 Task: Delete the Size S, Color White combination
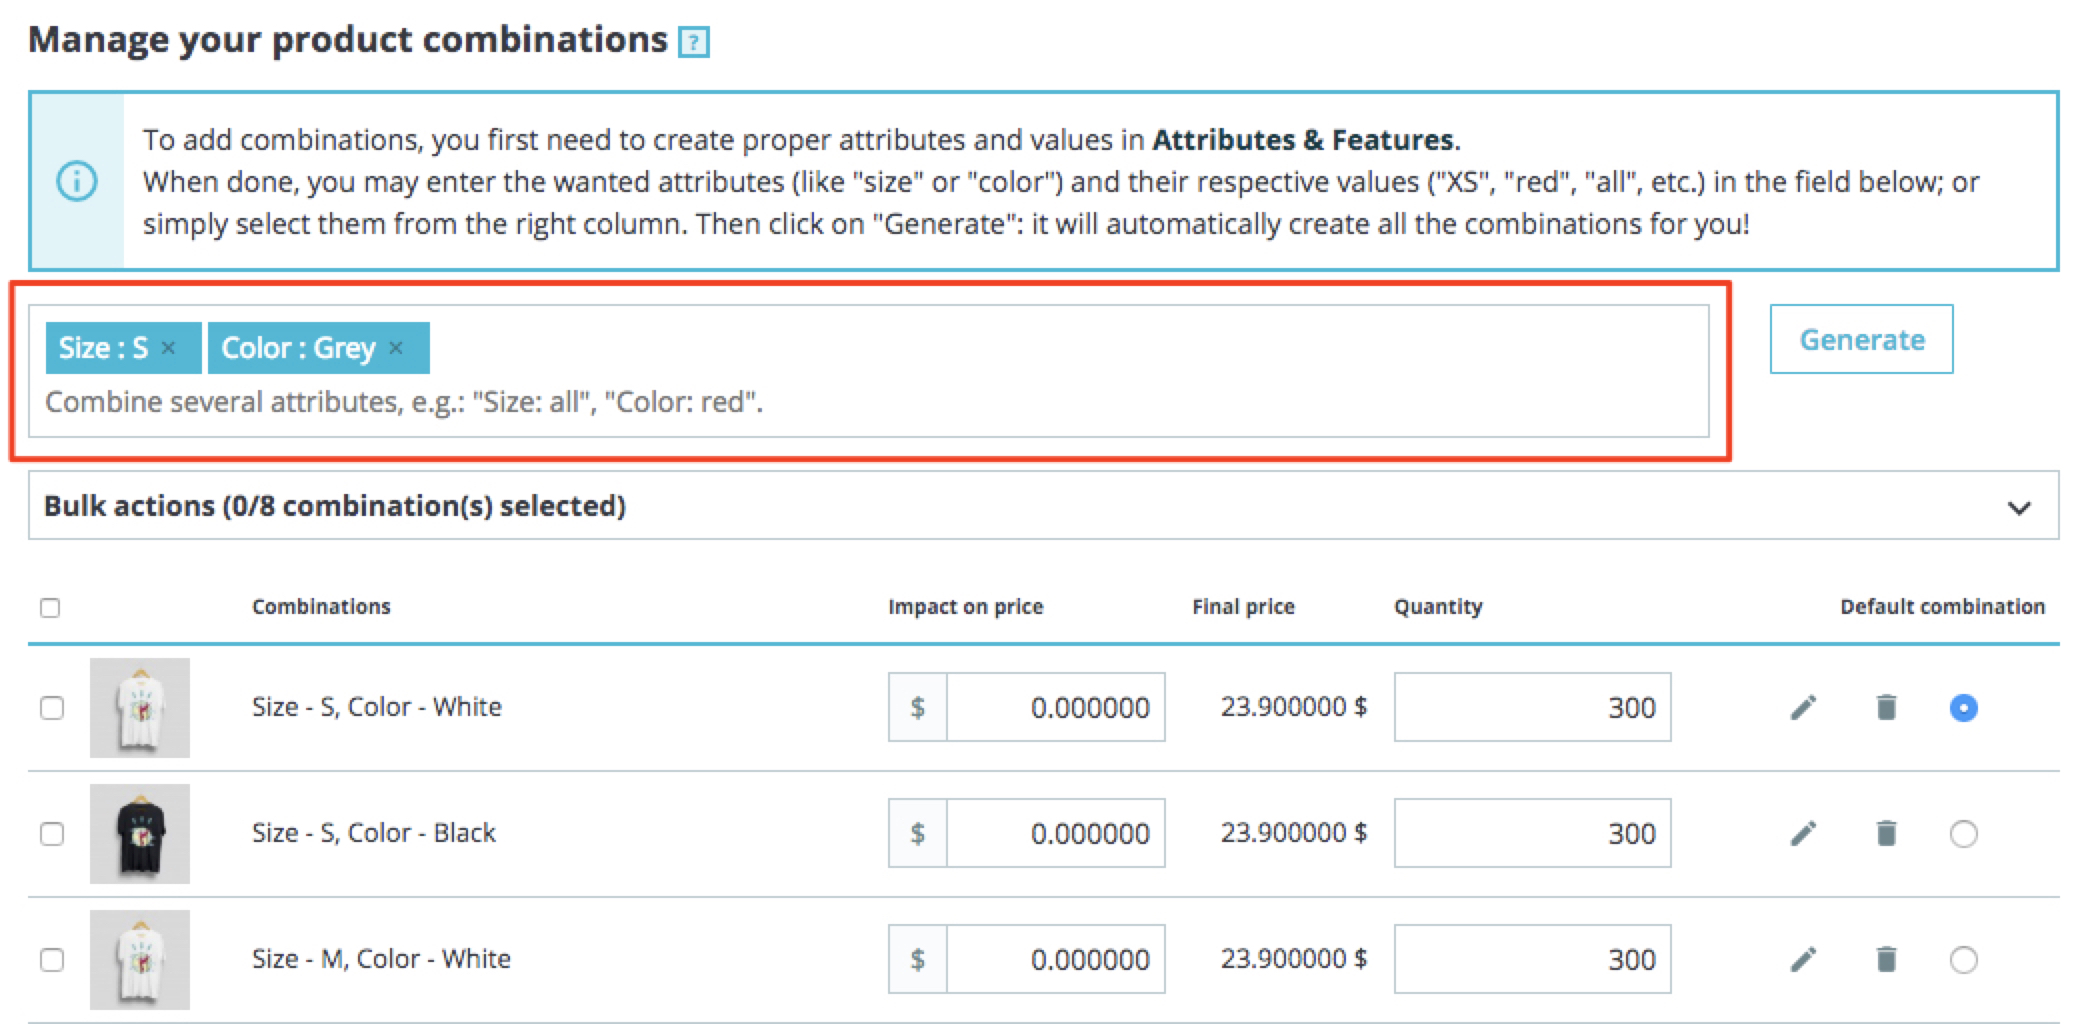pos(1886,708)
